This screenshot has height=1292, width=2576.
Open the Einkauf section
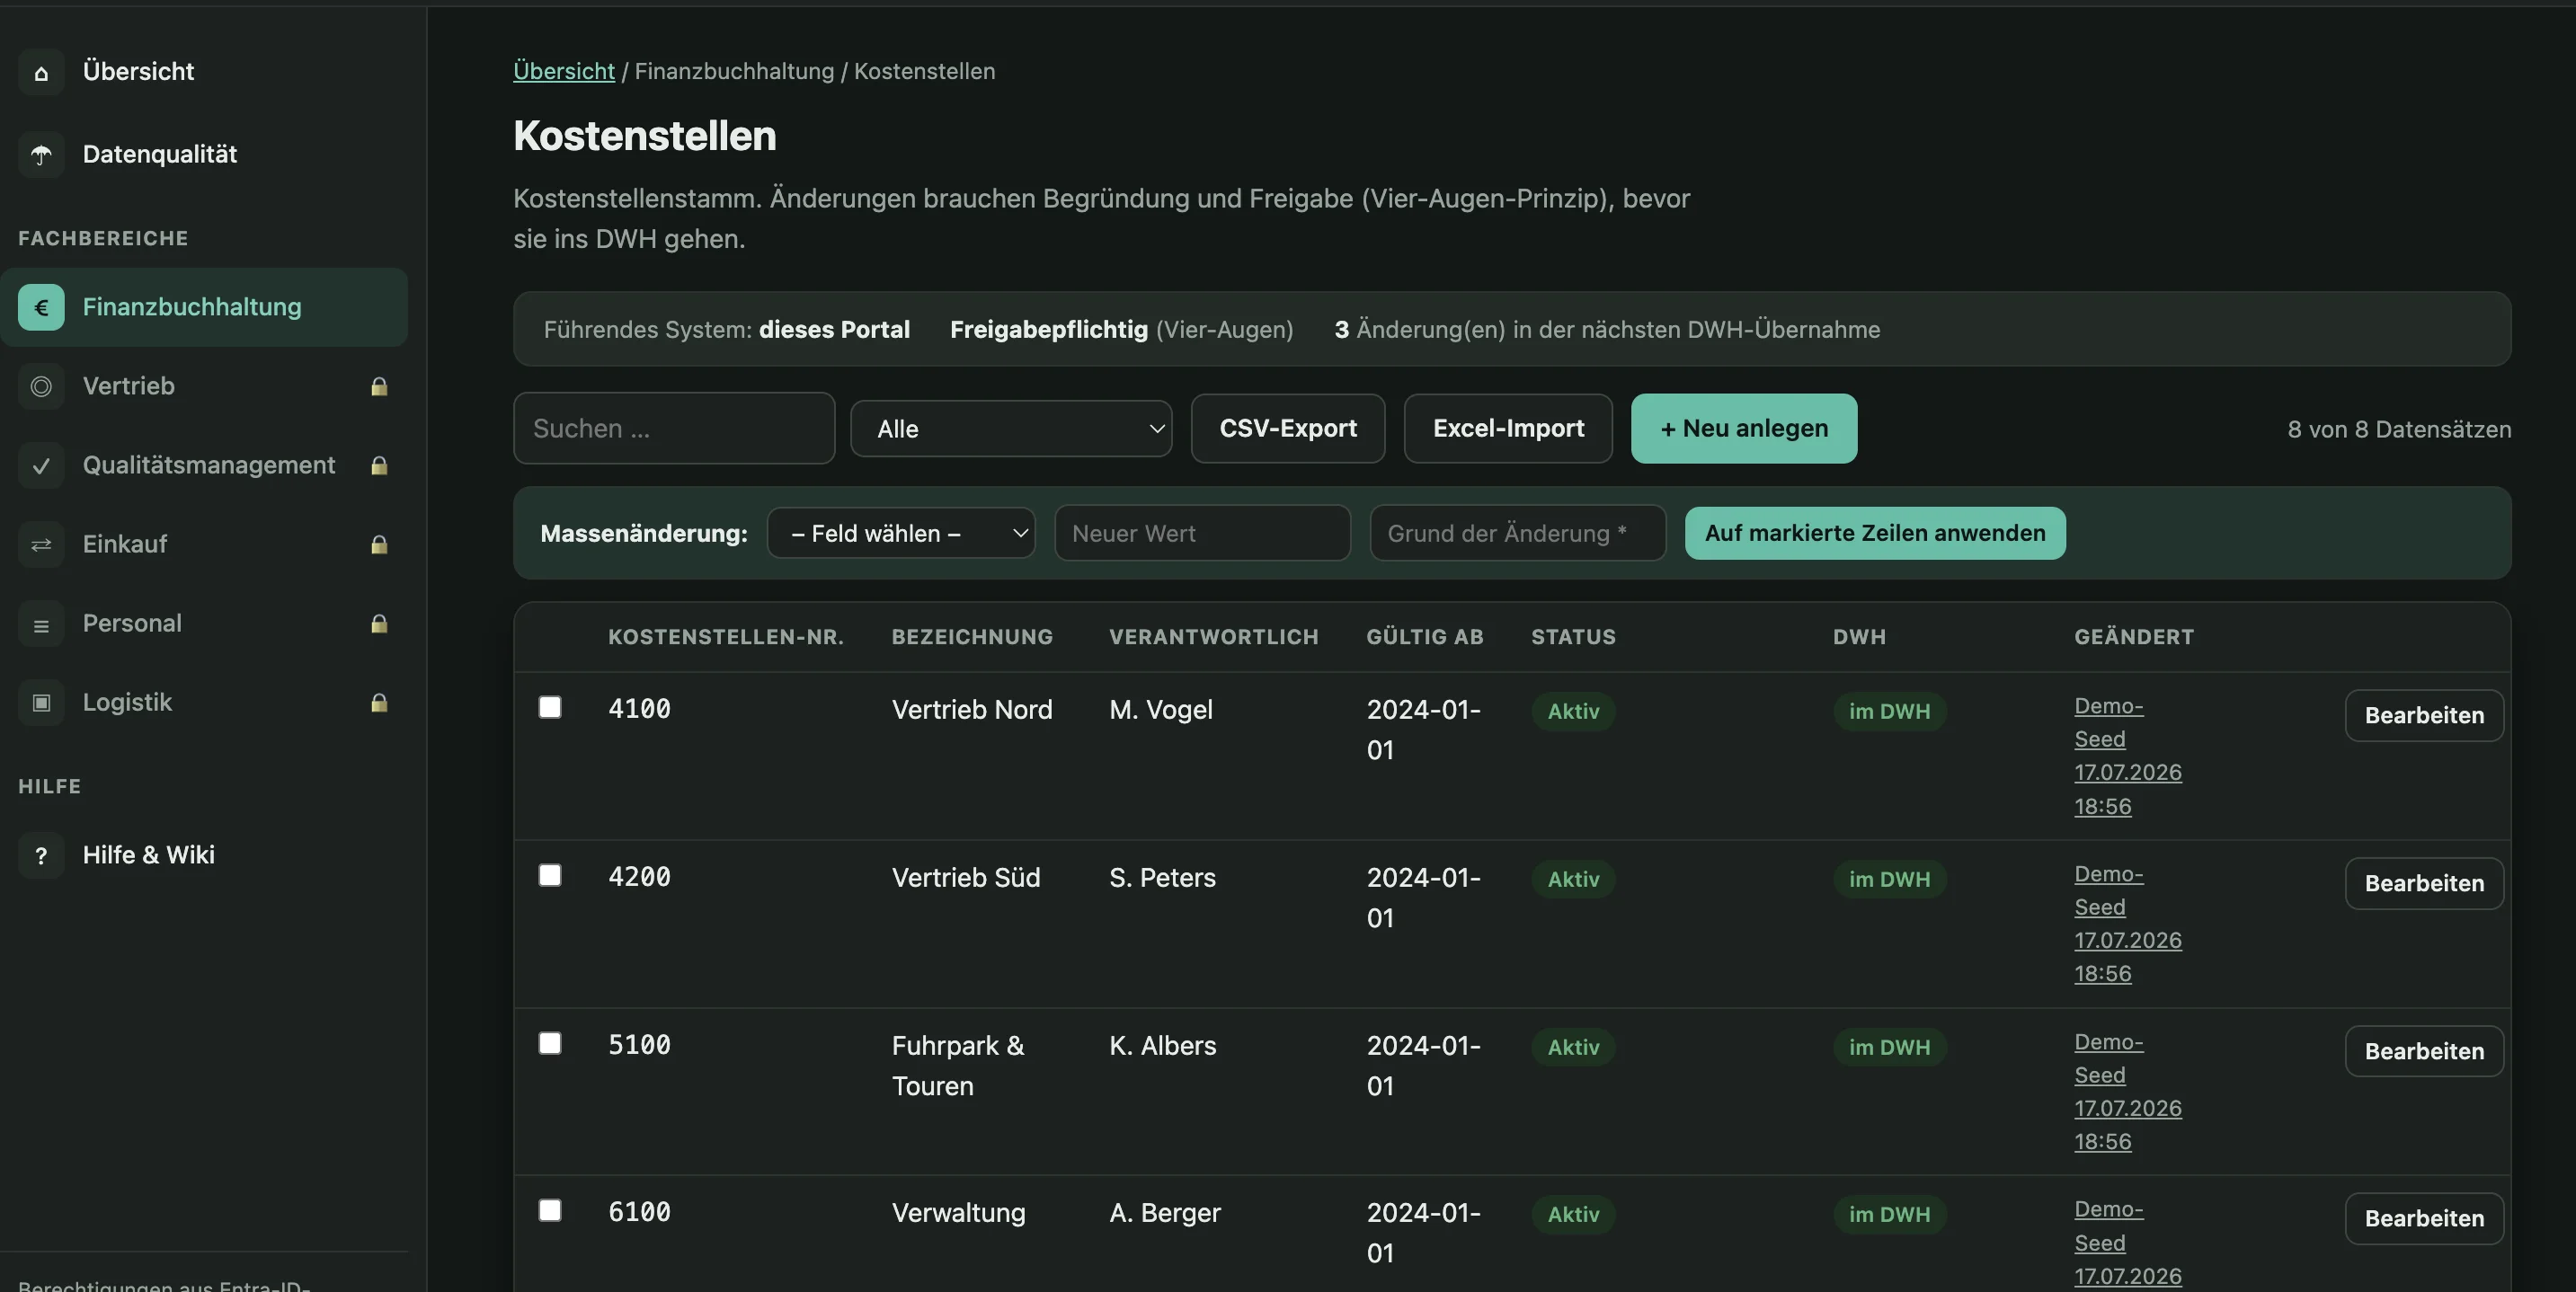(x=204, y=544)
